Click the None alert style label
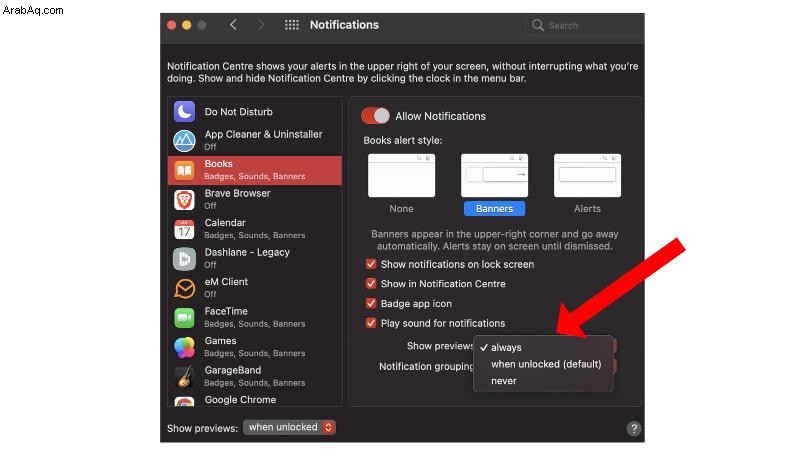This screenshot has width=800, height=450. [x=402, y=209]
